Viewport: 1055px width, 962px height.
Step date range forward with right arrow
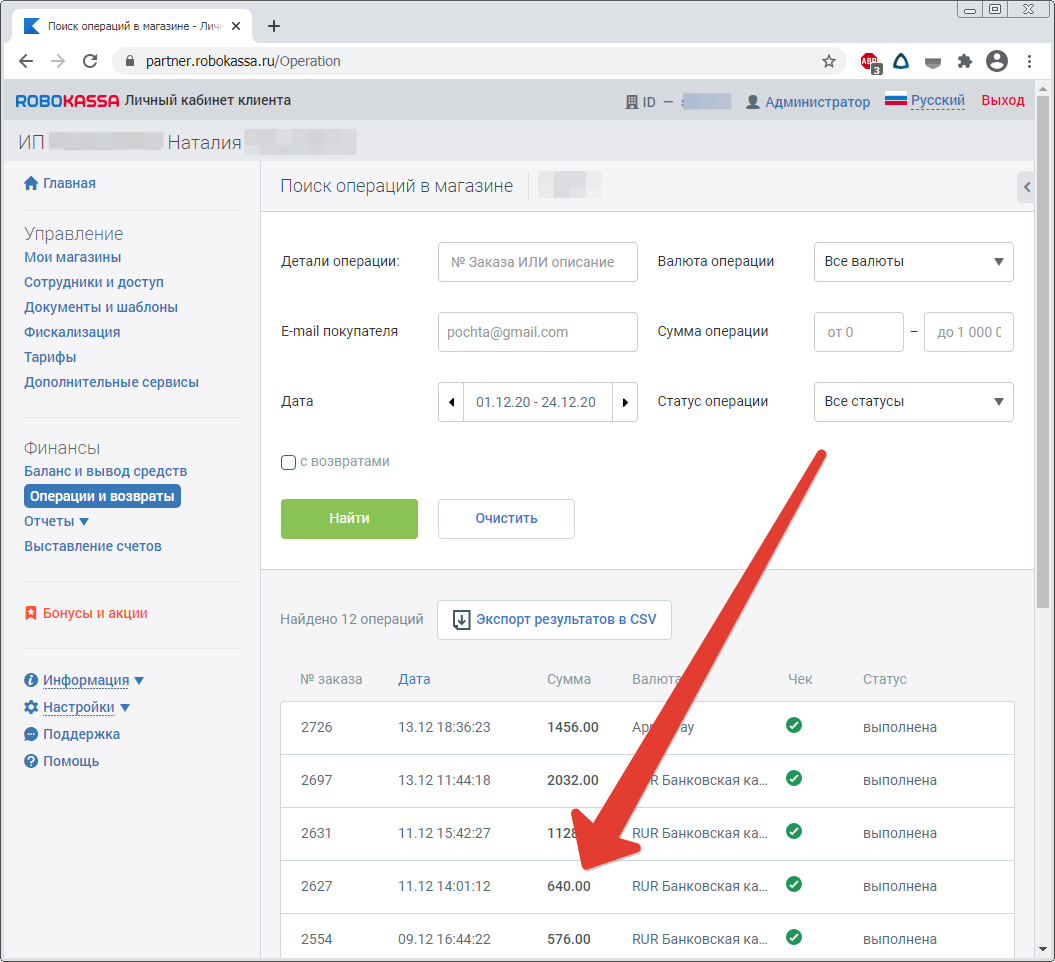tap(625, 402)
